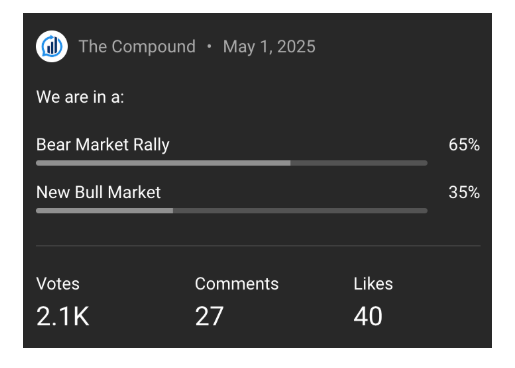Click the separator dot beside channel name

pos(209,46)
